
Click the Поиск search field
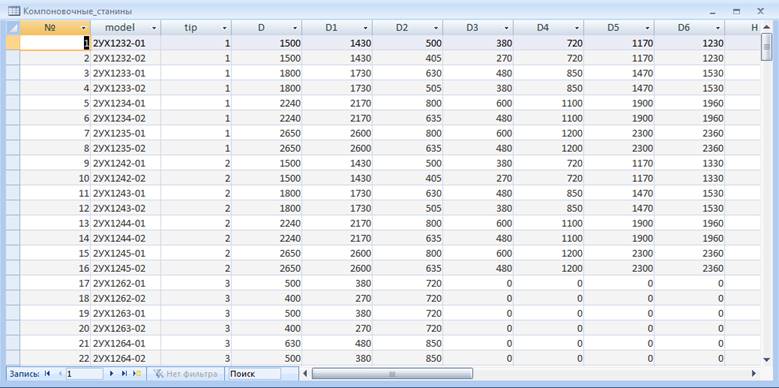pos(253,374)
